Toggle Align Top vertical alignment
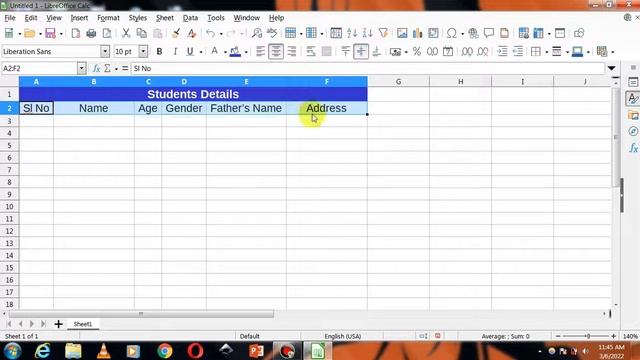Image resolution: width=640 pixels, height=360 pixels. click(x=345, y=51)
